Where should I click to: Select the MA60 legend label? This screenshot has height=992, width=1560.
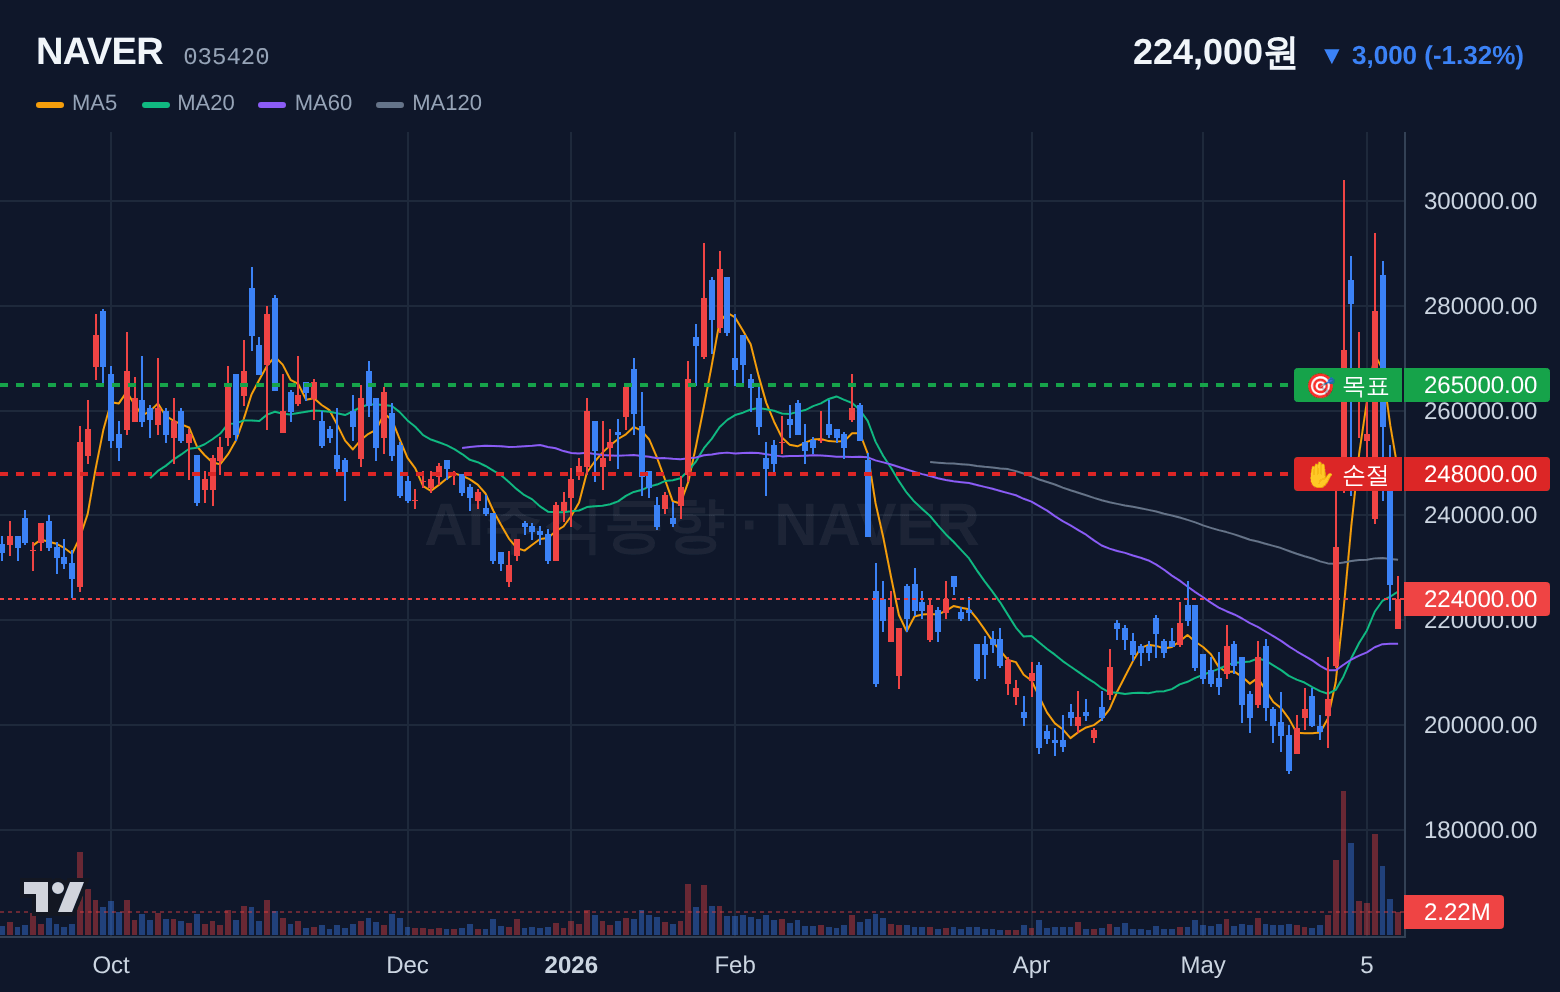pos(323,103)
